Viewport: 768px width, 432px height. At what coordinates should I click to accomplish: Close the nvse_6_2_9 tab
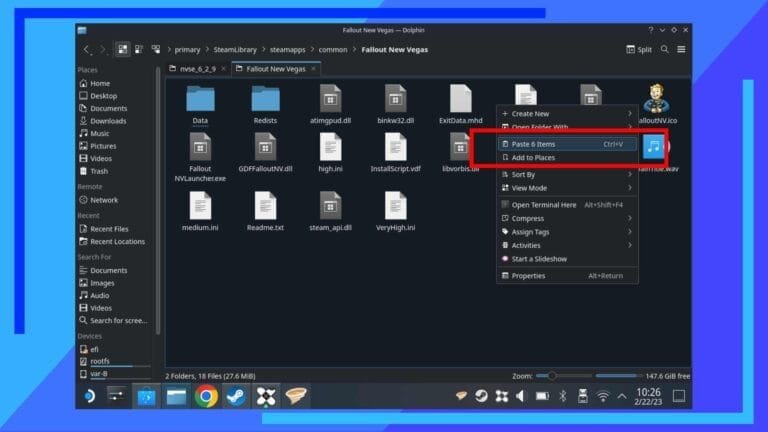click(223, 69)
